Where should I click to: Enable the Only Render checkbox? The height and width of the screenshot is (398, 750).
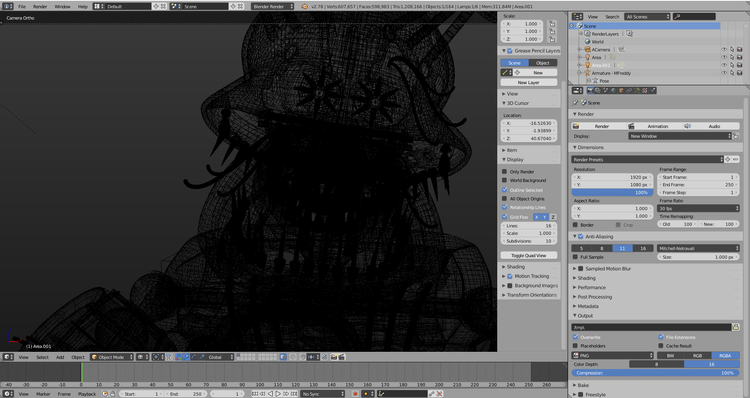[505, 171]
